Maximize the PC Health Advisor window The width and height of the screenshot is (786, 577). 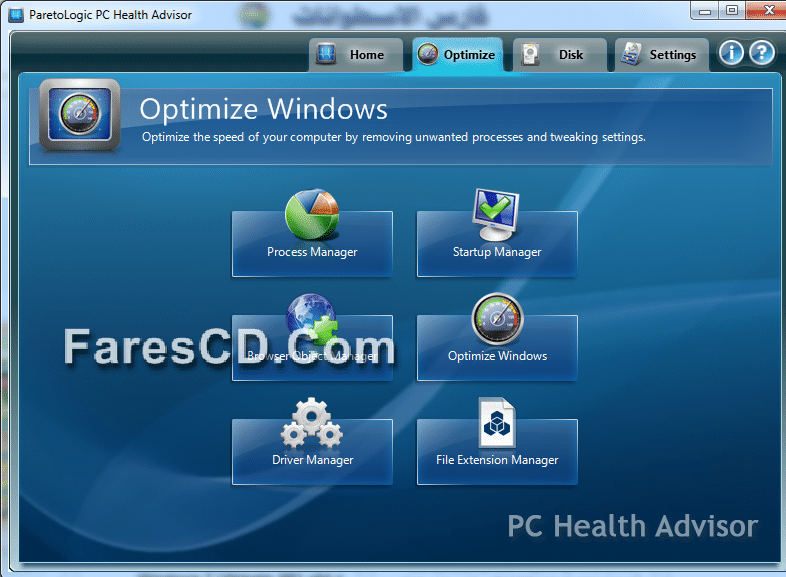pyautogui.click(x=732, y=11)
